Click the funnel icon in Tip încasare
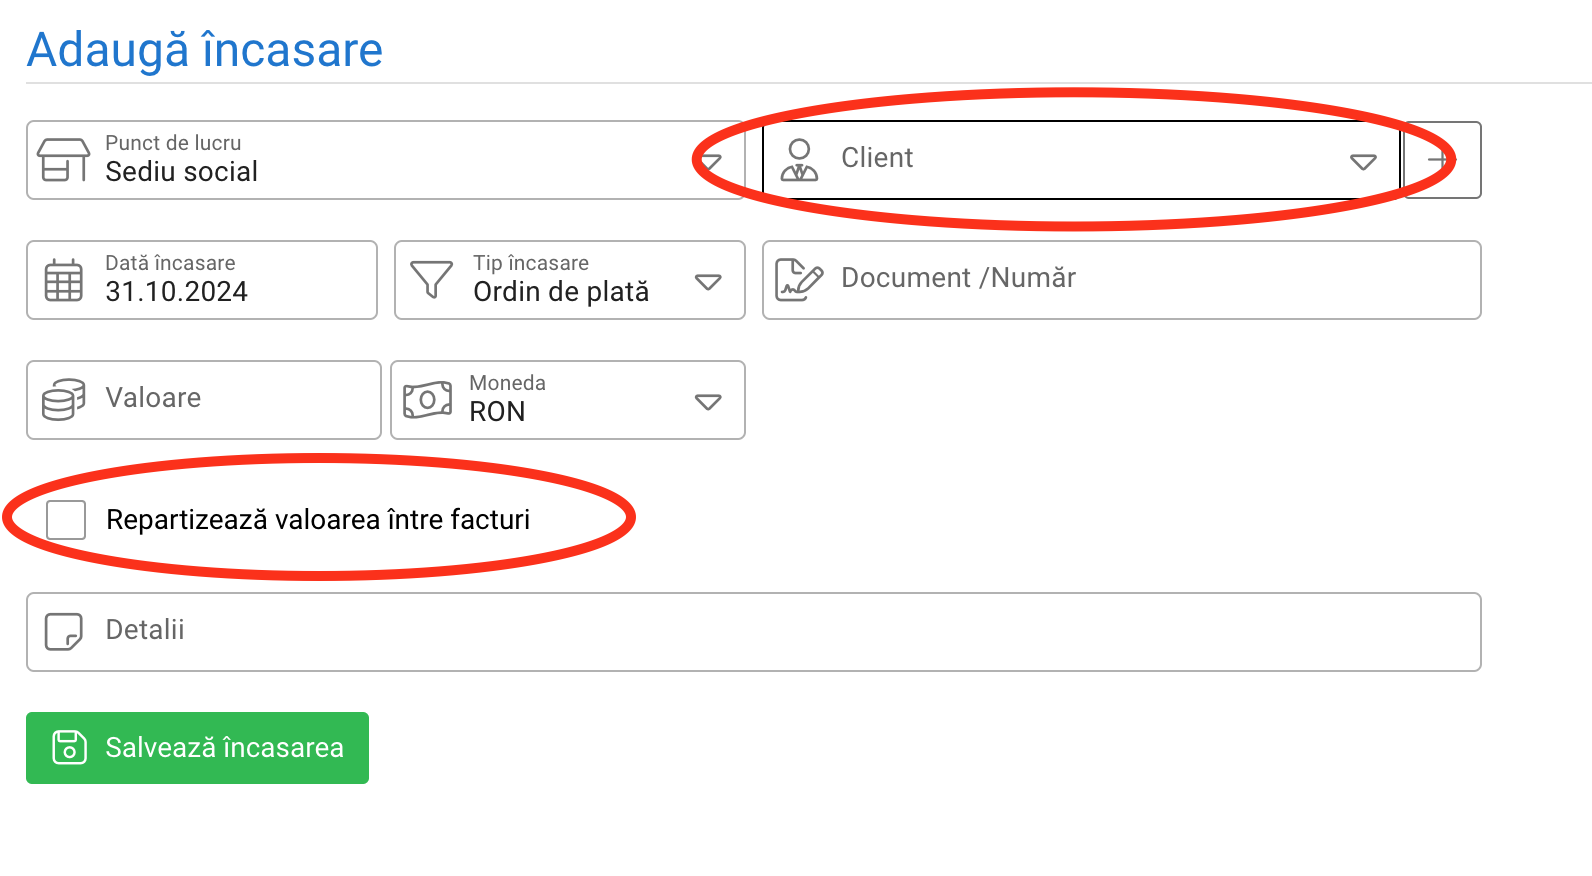 tap(432, 280)
